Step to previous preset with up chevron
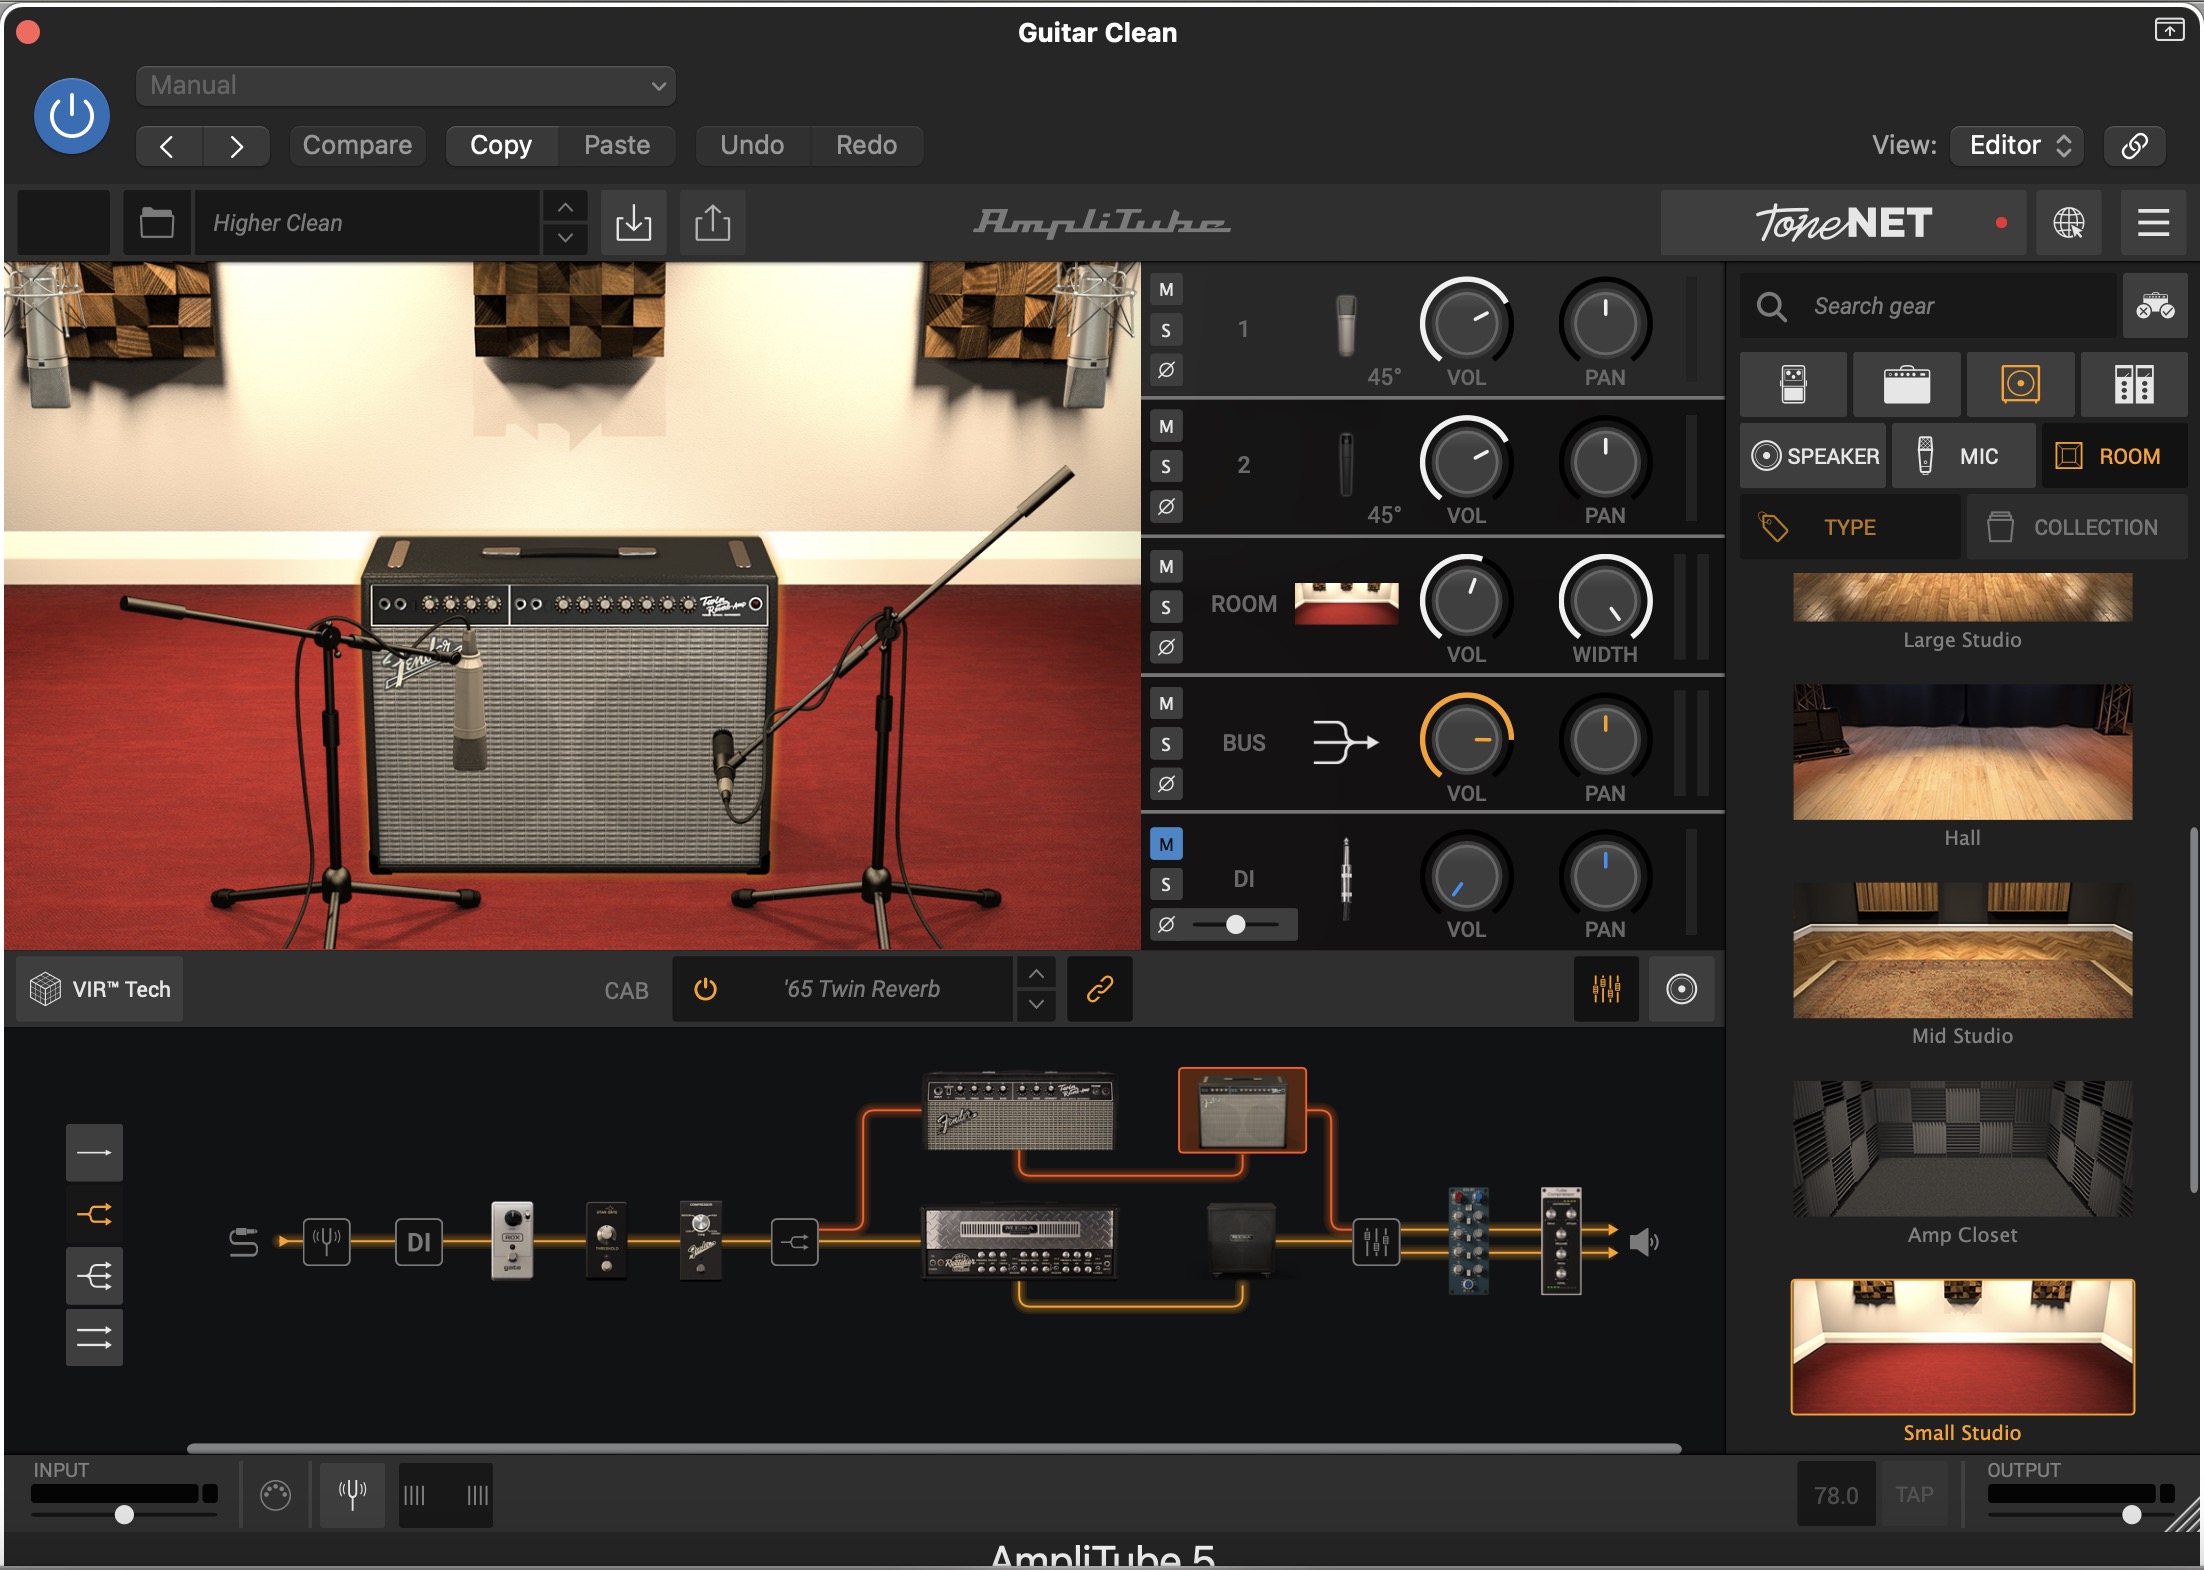The width and height of the screenshot is (2204, 1570). coord(565,207)
